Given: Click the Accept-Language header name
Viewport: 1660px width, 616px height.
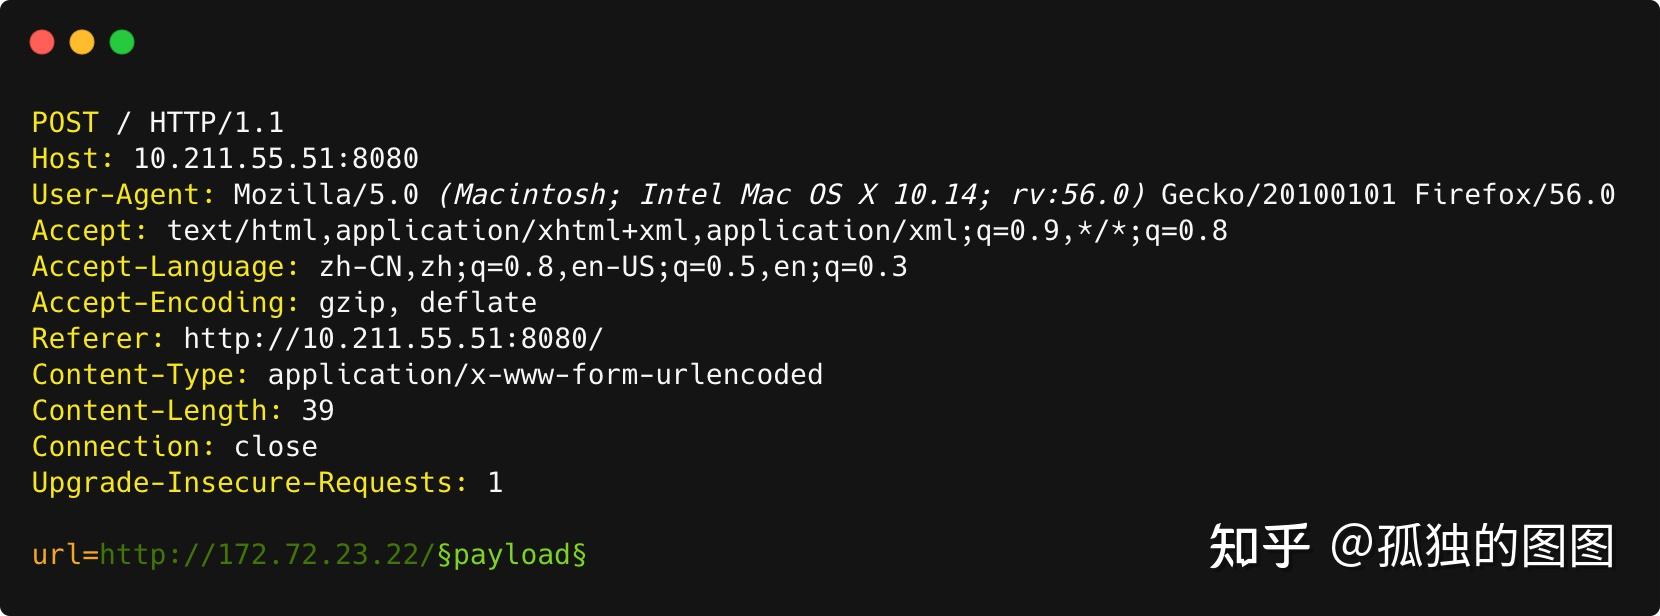Looking at the screenshot, I should pos(165,267).
